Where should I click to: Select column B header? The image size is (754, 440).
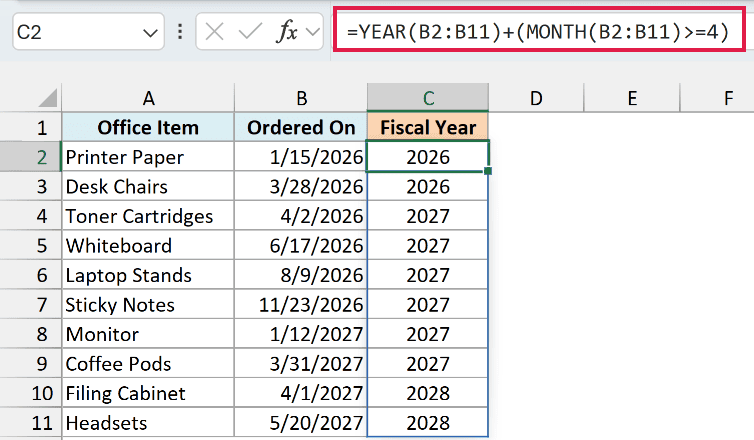click(x=301, y=98)
